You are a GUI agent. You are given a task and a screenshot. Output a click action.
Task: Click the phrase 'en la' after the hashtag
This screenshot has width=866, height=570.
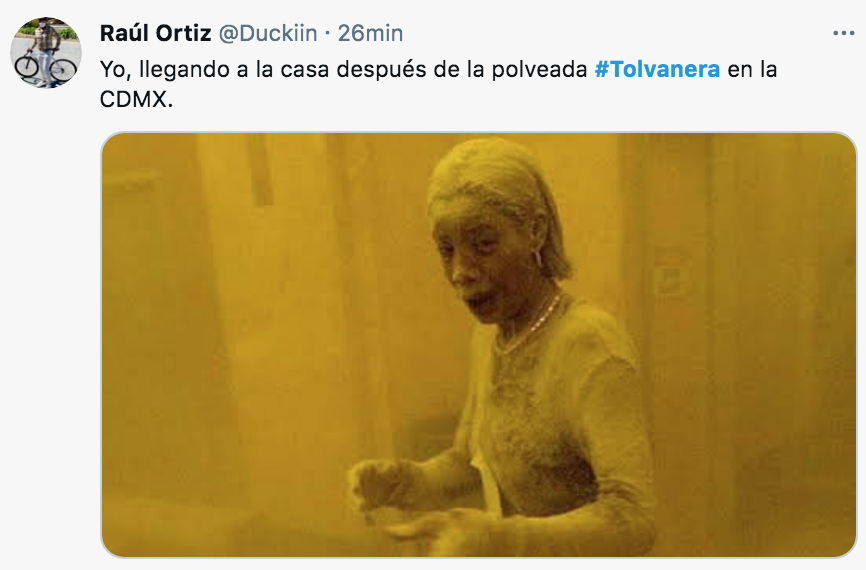(x=752, y=70)
